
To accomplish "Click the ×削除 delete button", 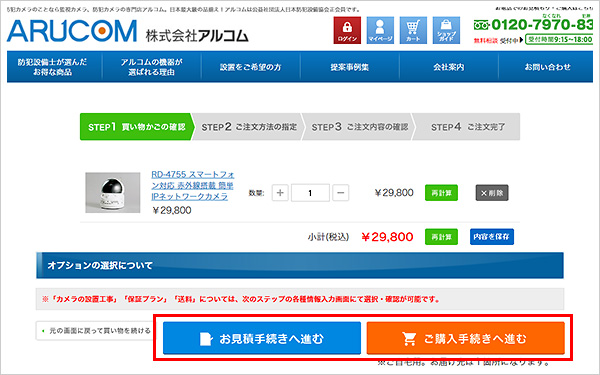I will point(492,193).
